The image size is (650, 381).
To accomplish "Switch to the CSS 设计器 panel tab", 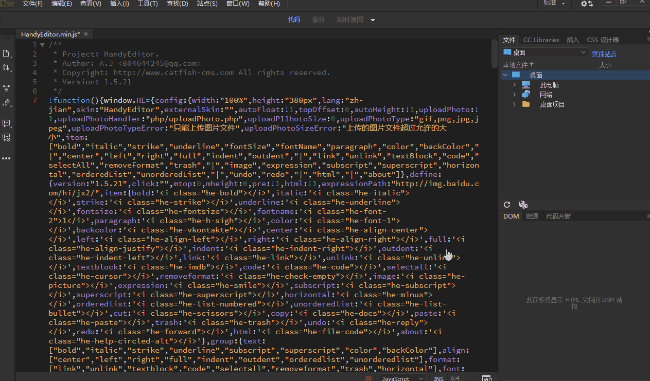I will tap(603, 40).
